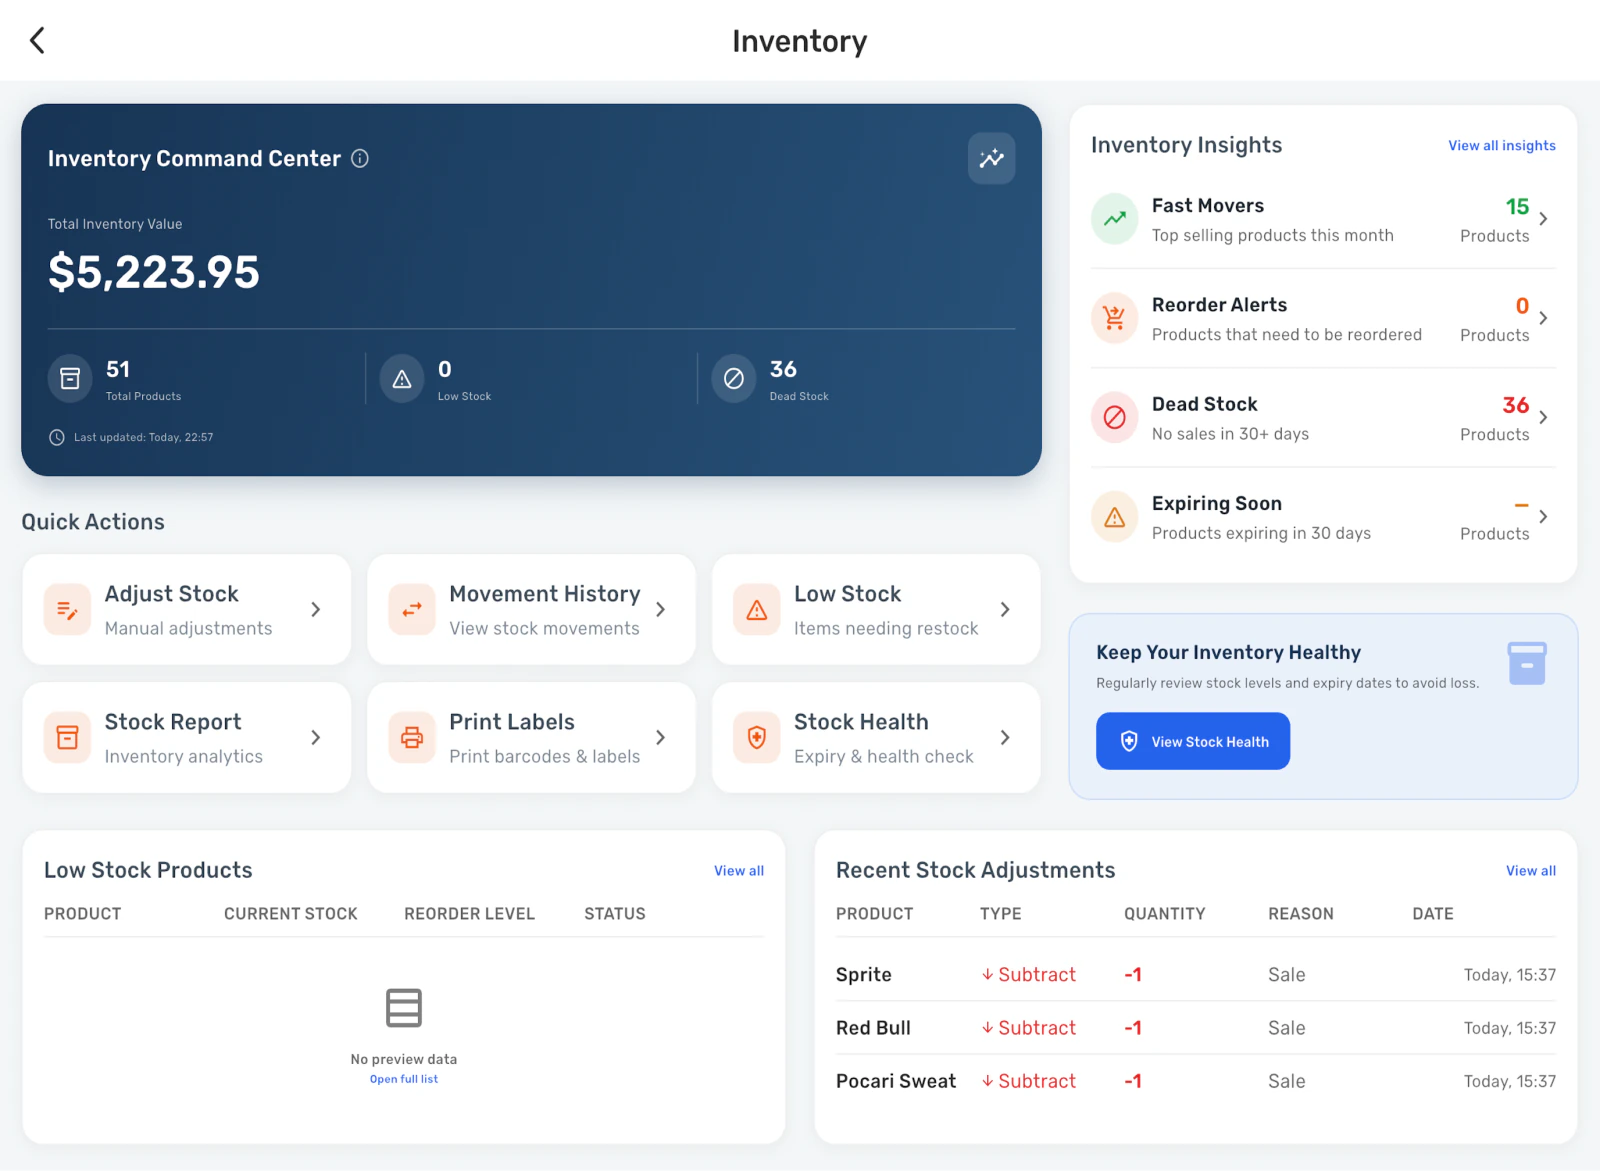Click the Reorder Alerts cart icon
This screenshot has height=1171, width=1600.
(x=1114, y=318)
